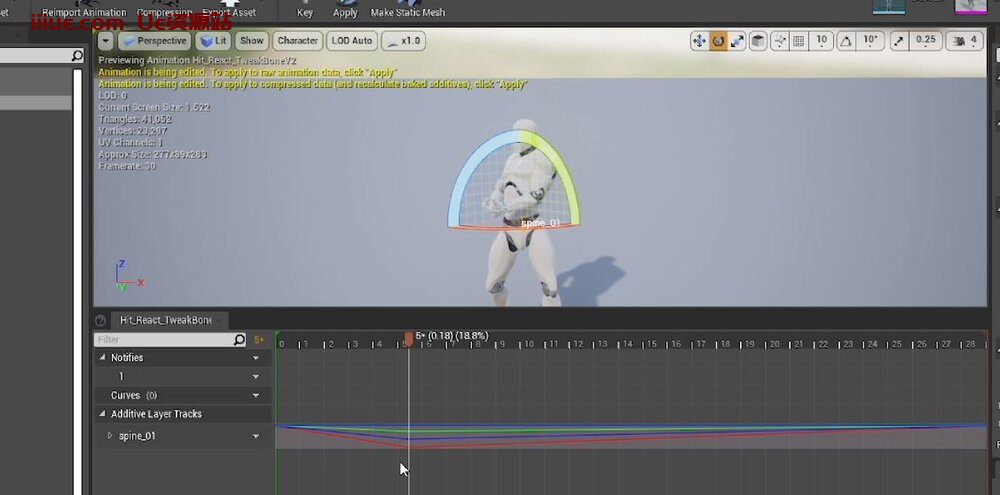Click the Show viewport button
Image resolution: width=1000 pixels, height=495 pixels.
point(252,41)
